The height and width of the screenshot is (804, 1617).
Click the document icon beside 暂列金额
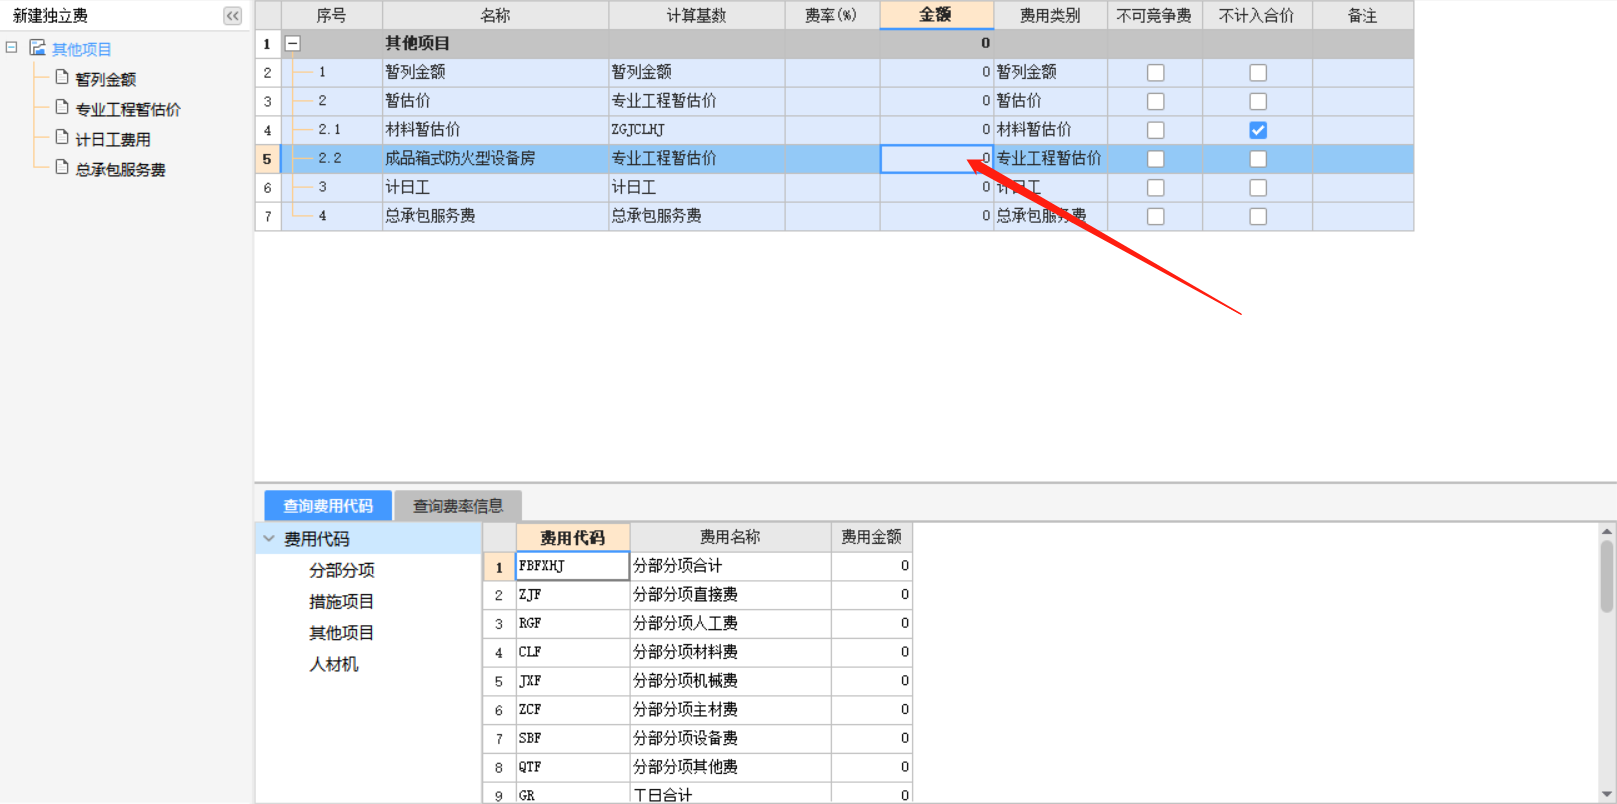pos(62,77)
